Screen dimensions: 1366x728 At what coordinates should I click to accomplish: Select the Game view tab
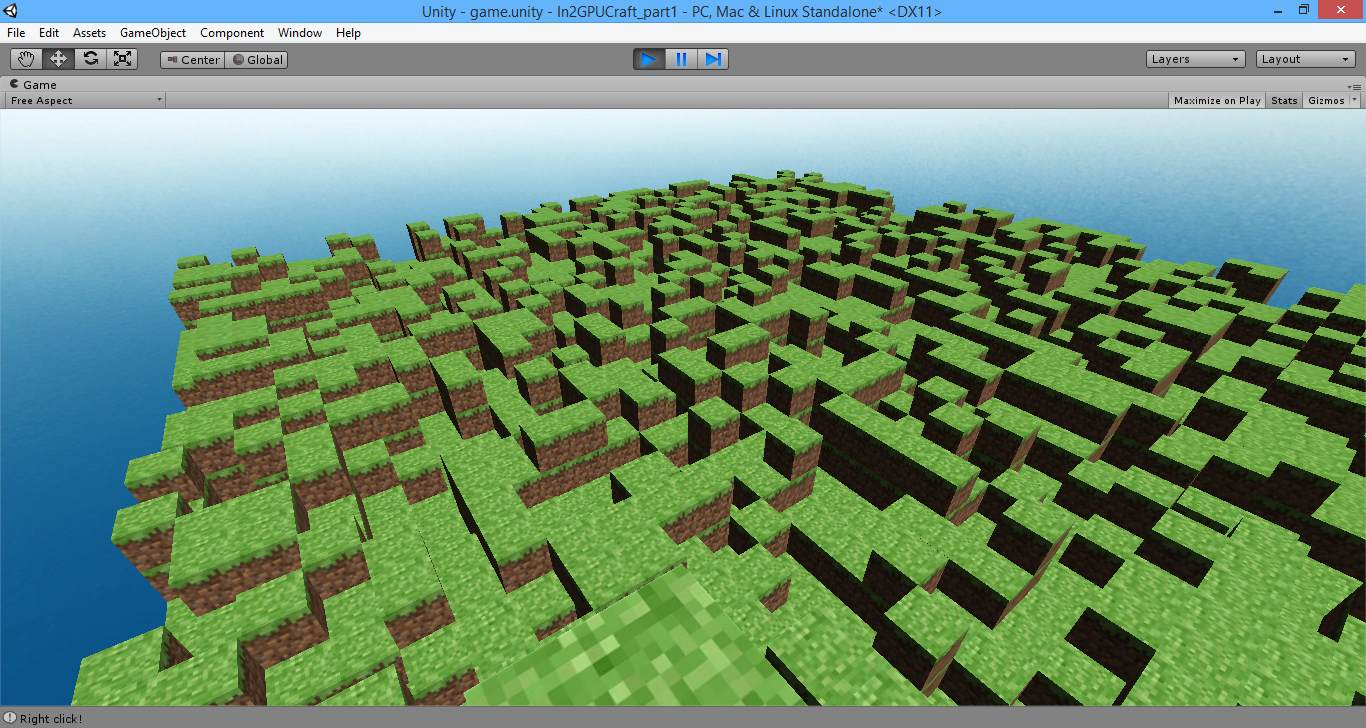[33, 85]
